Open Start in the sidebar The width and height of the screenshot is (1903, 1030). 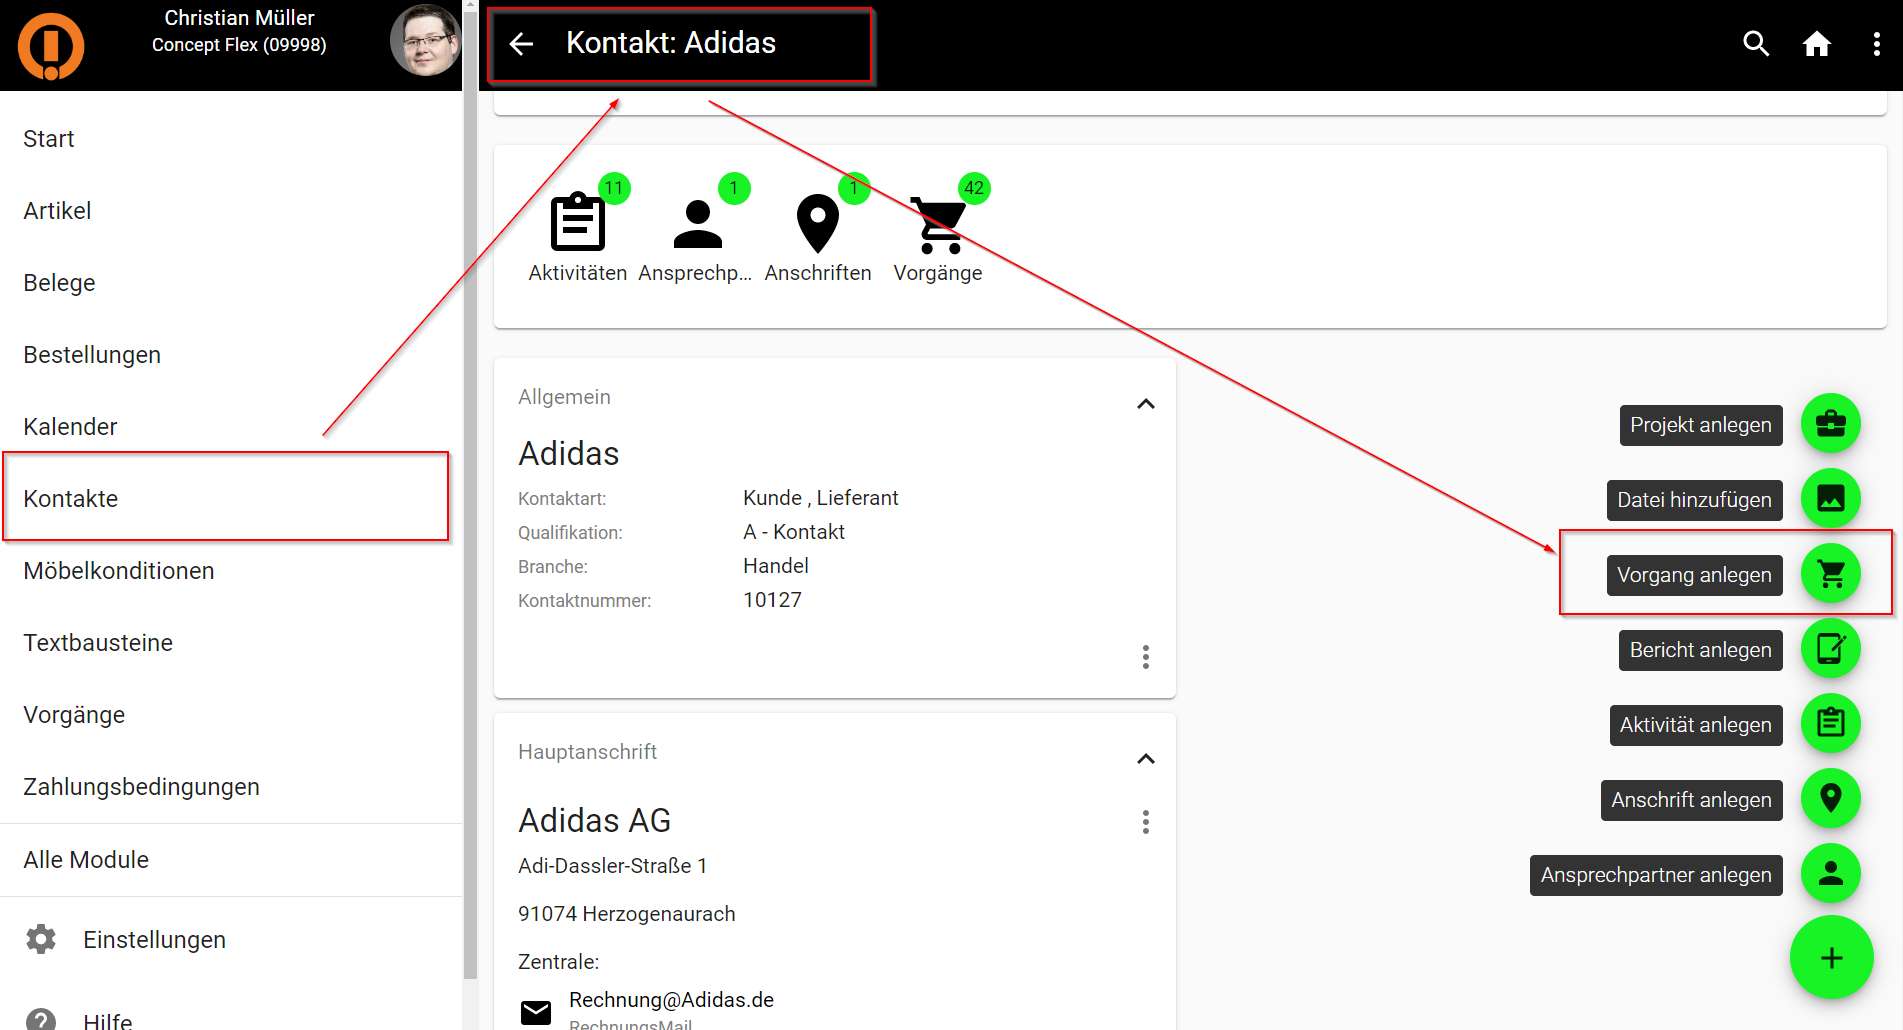pyautogui.click(x=231, y=139)
